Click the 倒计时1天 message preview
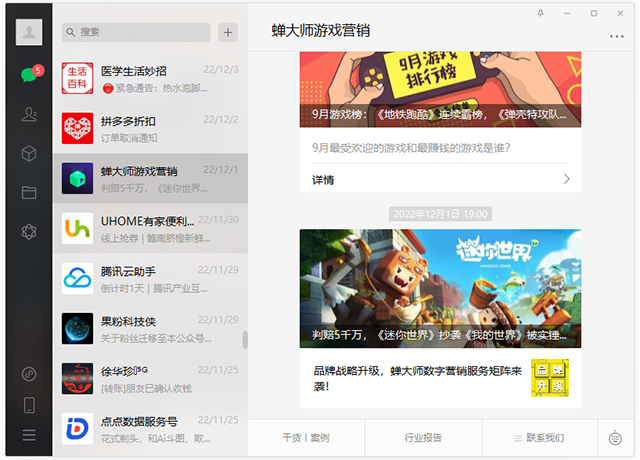This screenshot has width=640, height=460. point(154,289)
